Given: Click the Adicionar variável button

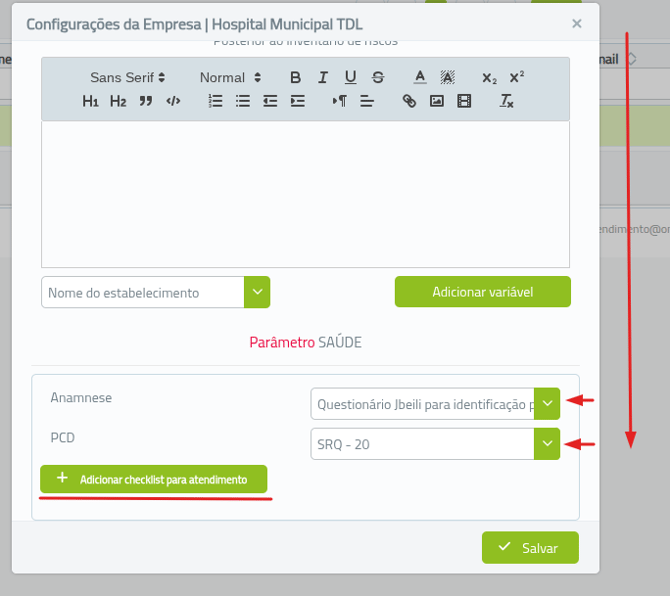Looking at the screenshot, I should (482, 292).
